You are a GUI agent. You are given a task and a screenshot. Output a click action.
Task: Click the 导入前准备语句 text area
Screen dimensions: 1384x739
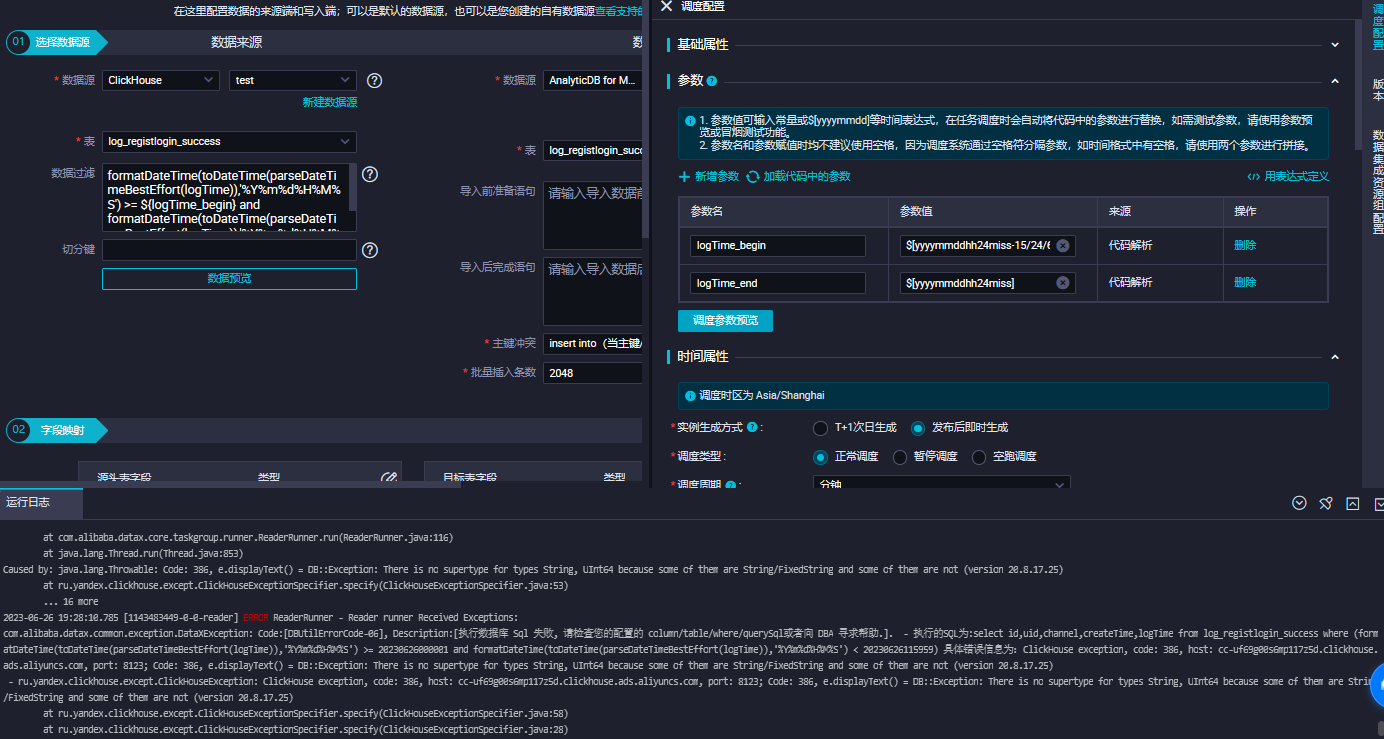593,215
